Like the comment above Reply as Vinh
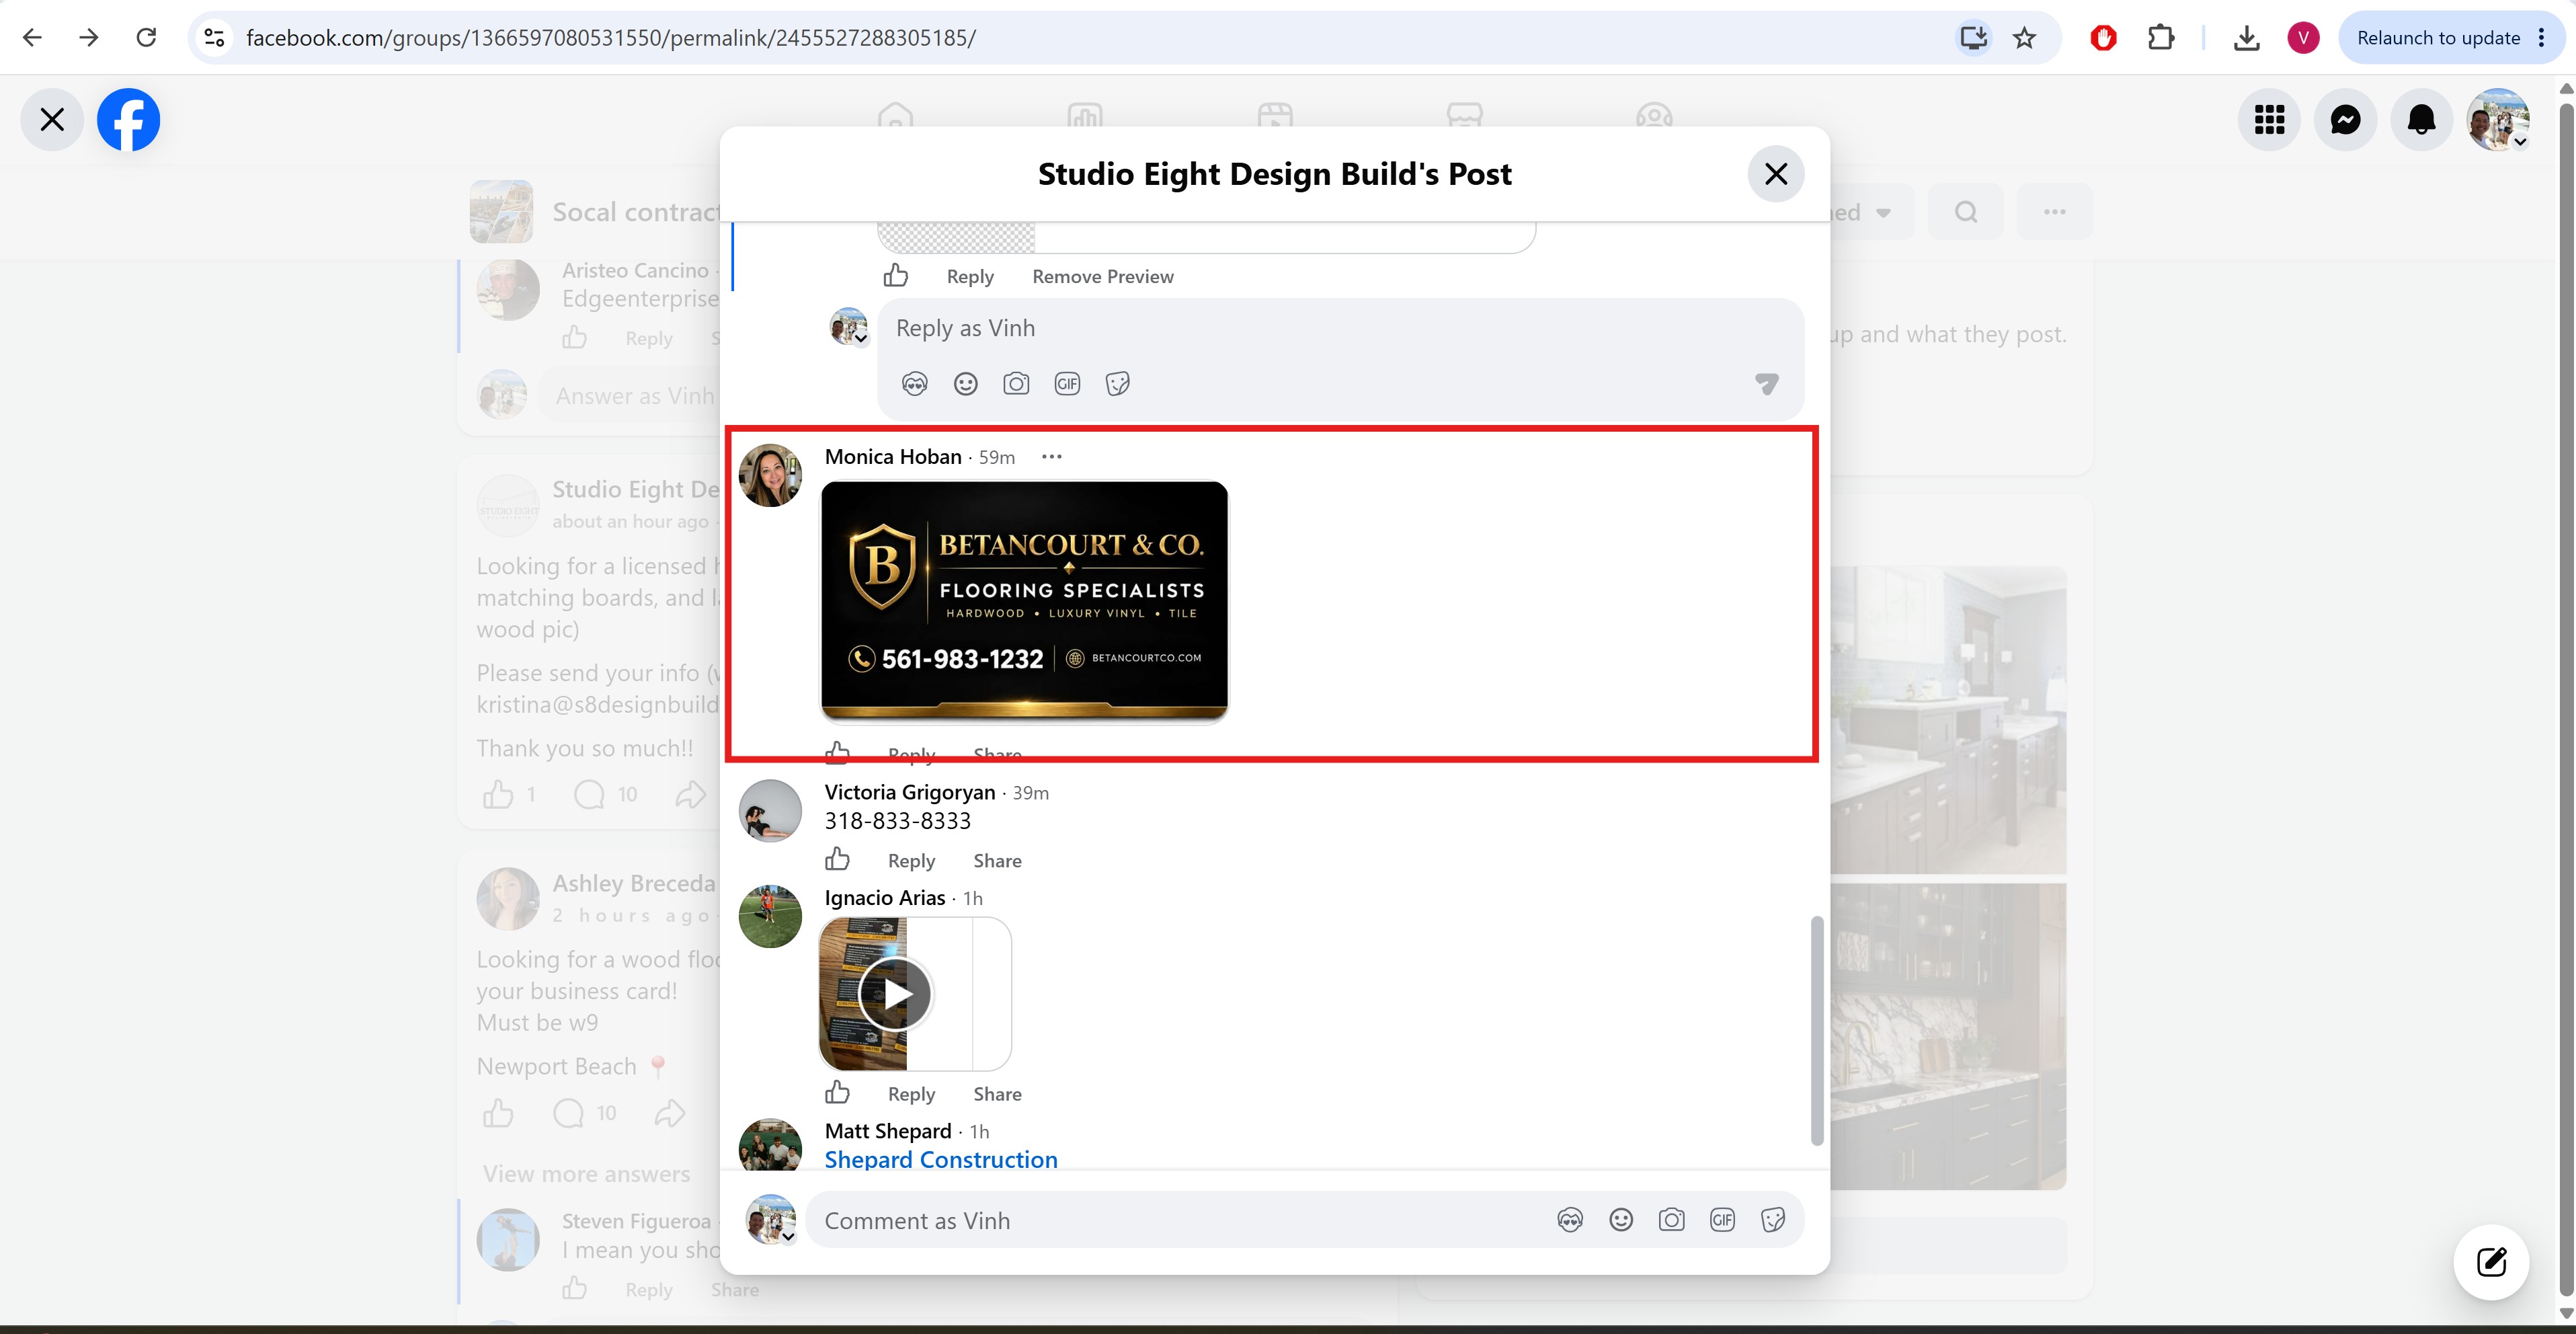Screen dimensions: 2576x1334 point(895,275)
